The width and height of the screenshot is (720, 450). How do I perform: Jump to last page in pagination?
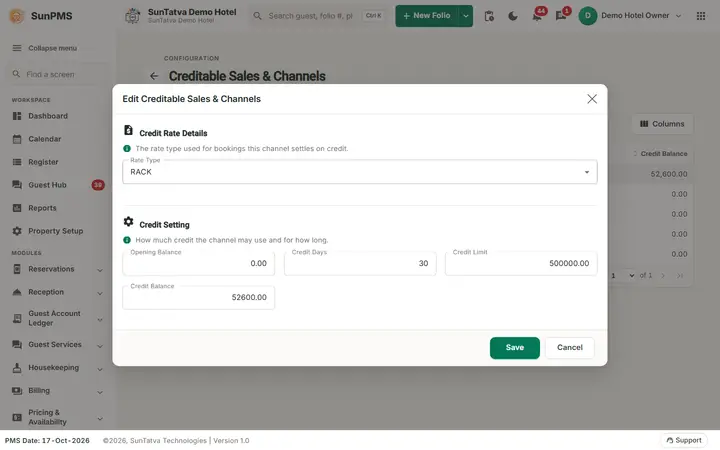[680, 276]
